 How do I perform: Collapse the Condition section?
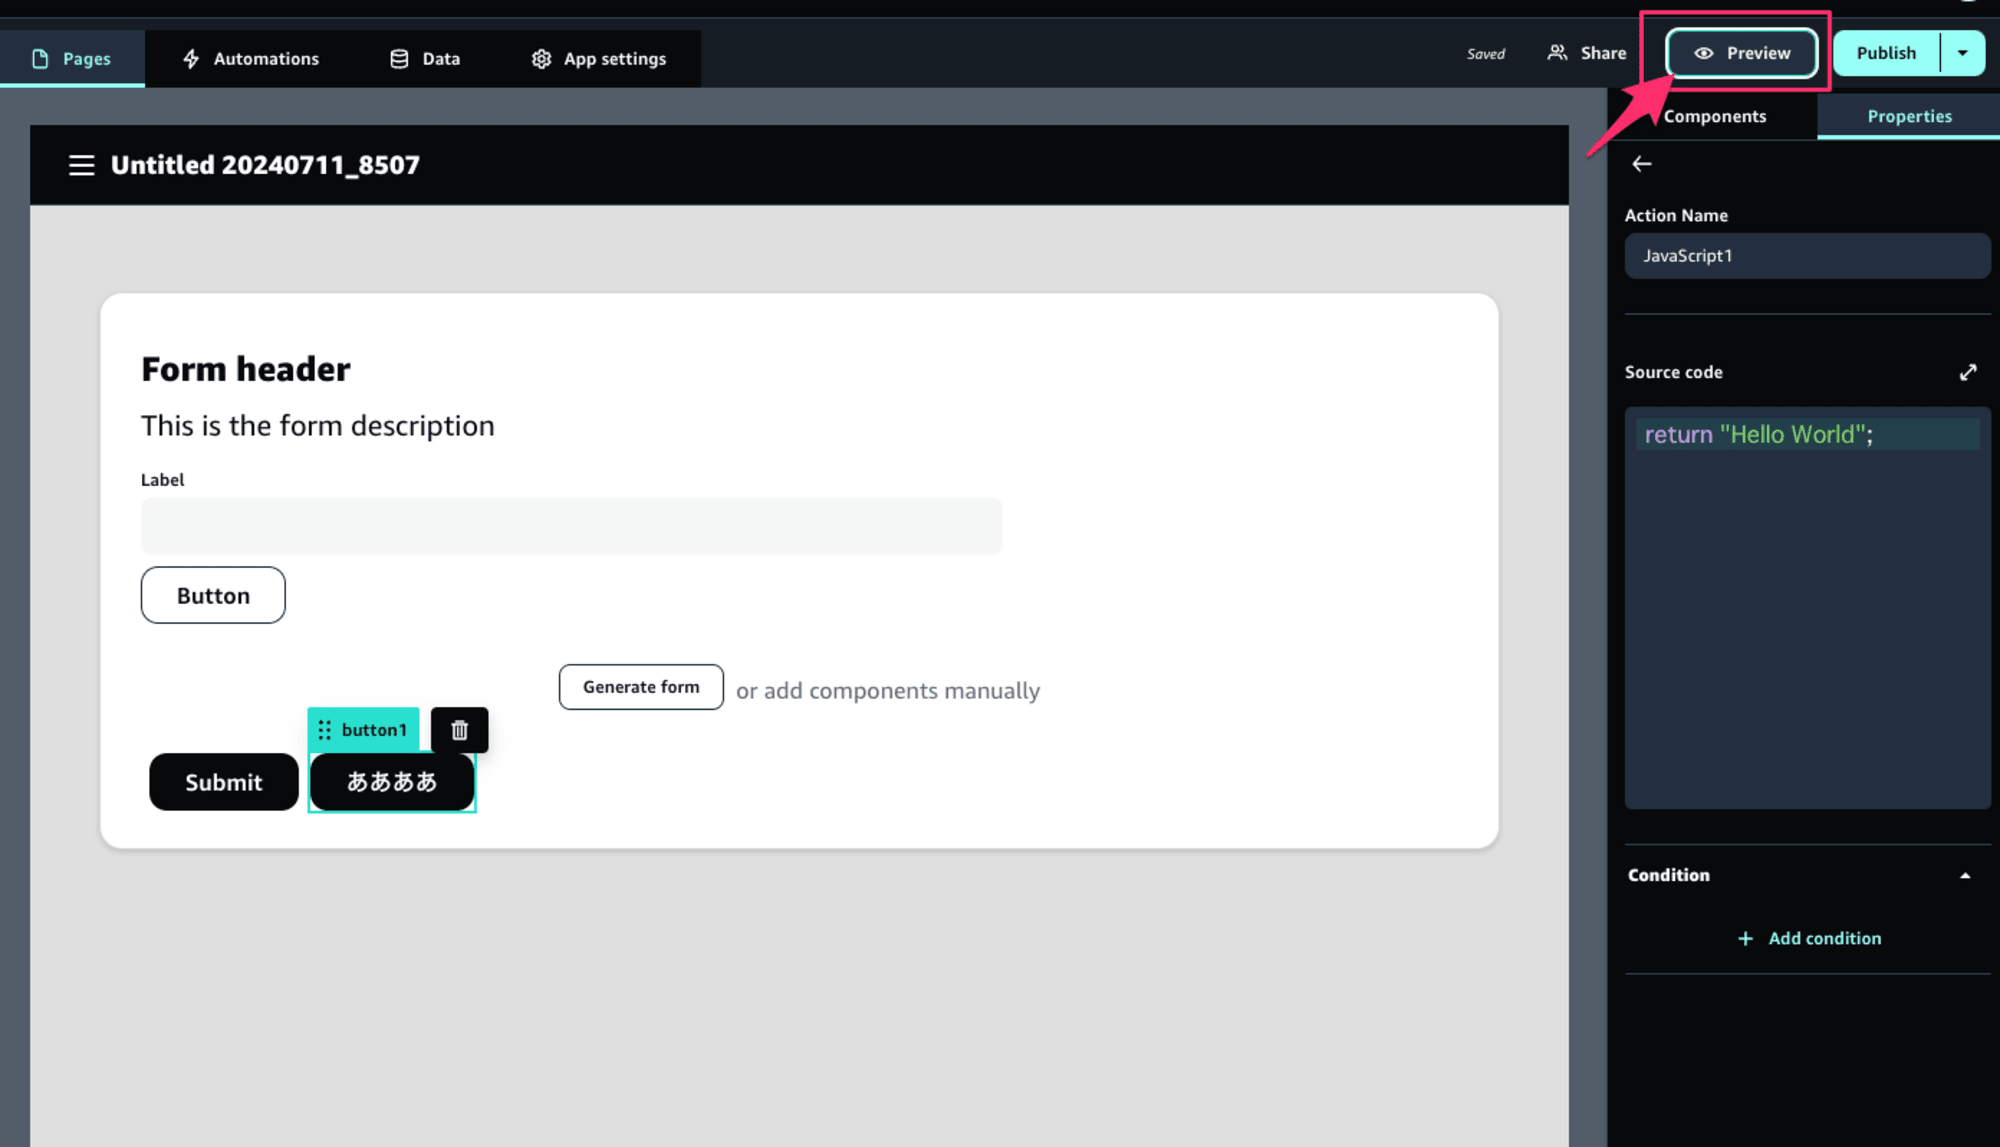coord(1964,876)
